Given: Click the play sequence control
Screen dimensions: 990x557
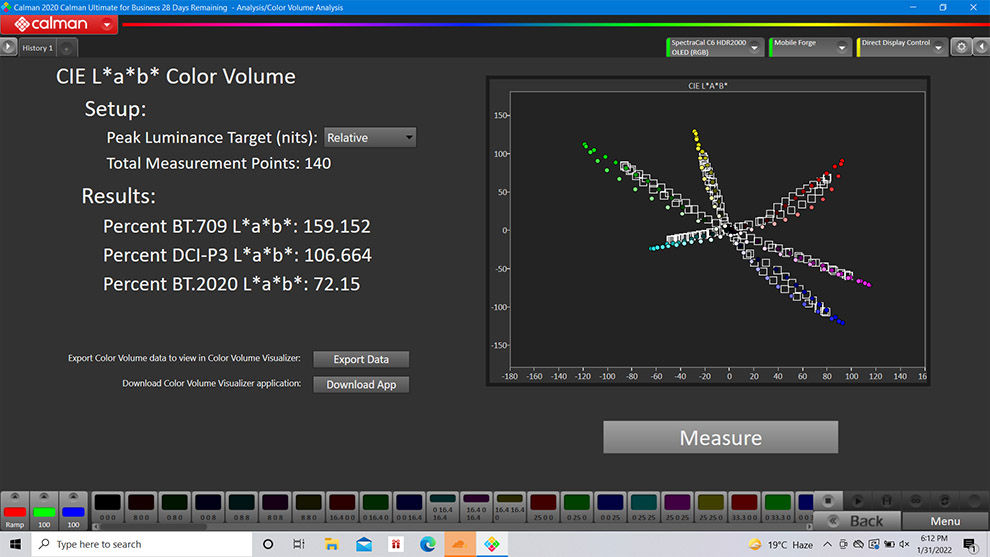Looking at the screenshot, I should (857, 501).
